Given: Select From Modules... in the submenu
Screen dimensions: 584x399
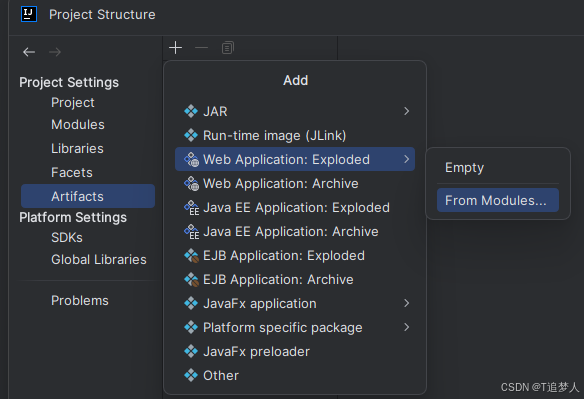Looking at the screenshot, I should coord(498,200).
